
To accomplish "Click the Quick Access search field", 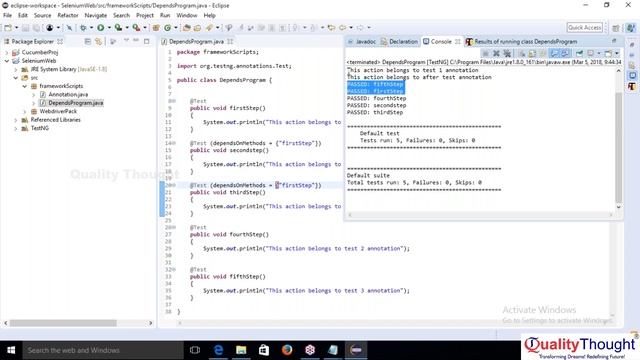I will click(584, 27).
